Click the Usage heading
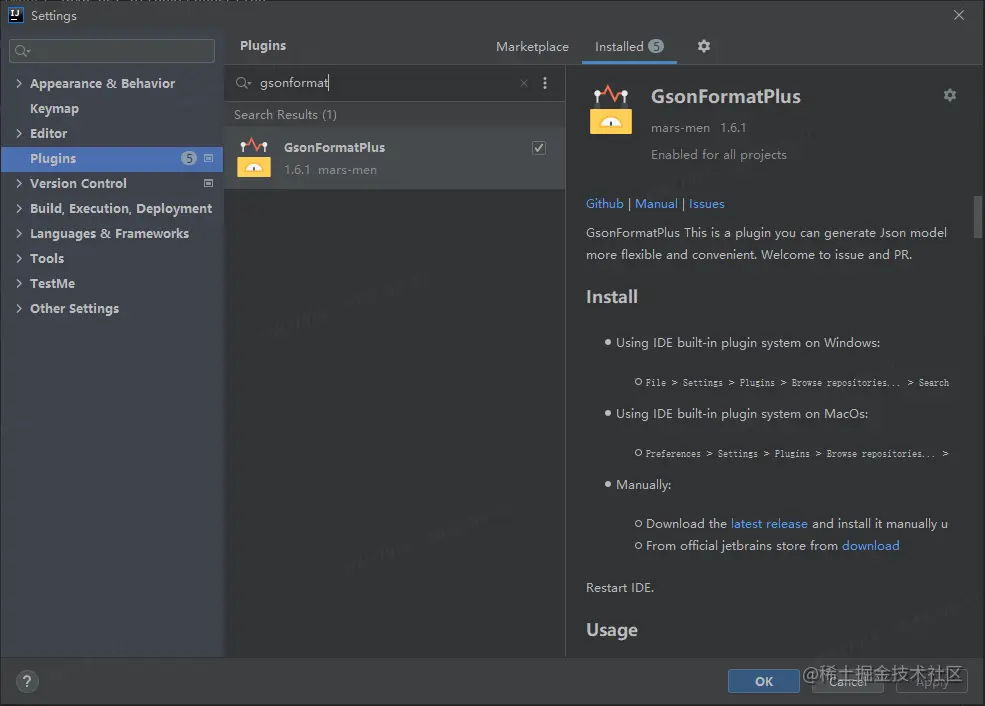 point(612,630)
